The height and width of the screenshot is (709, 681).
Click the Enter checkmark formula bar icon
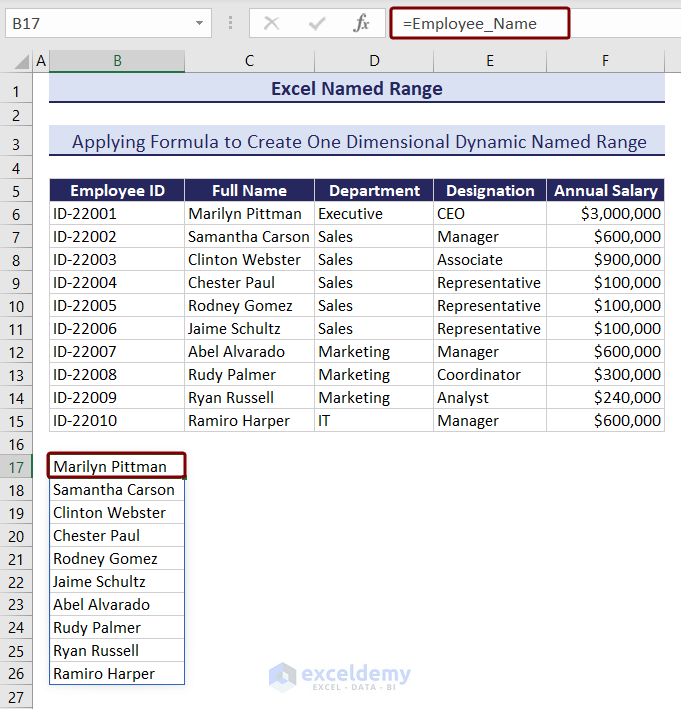click(317, 23)
